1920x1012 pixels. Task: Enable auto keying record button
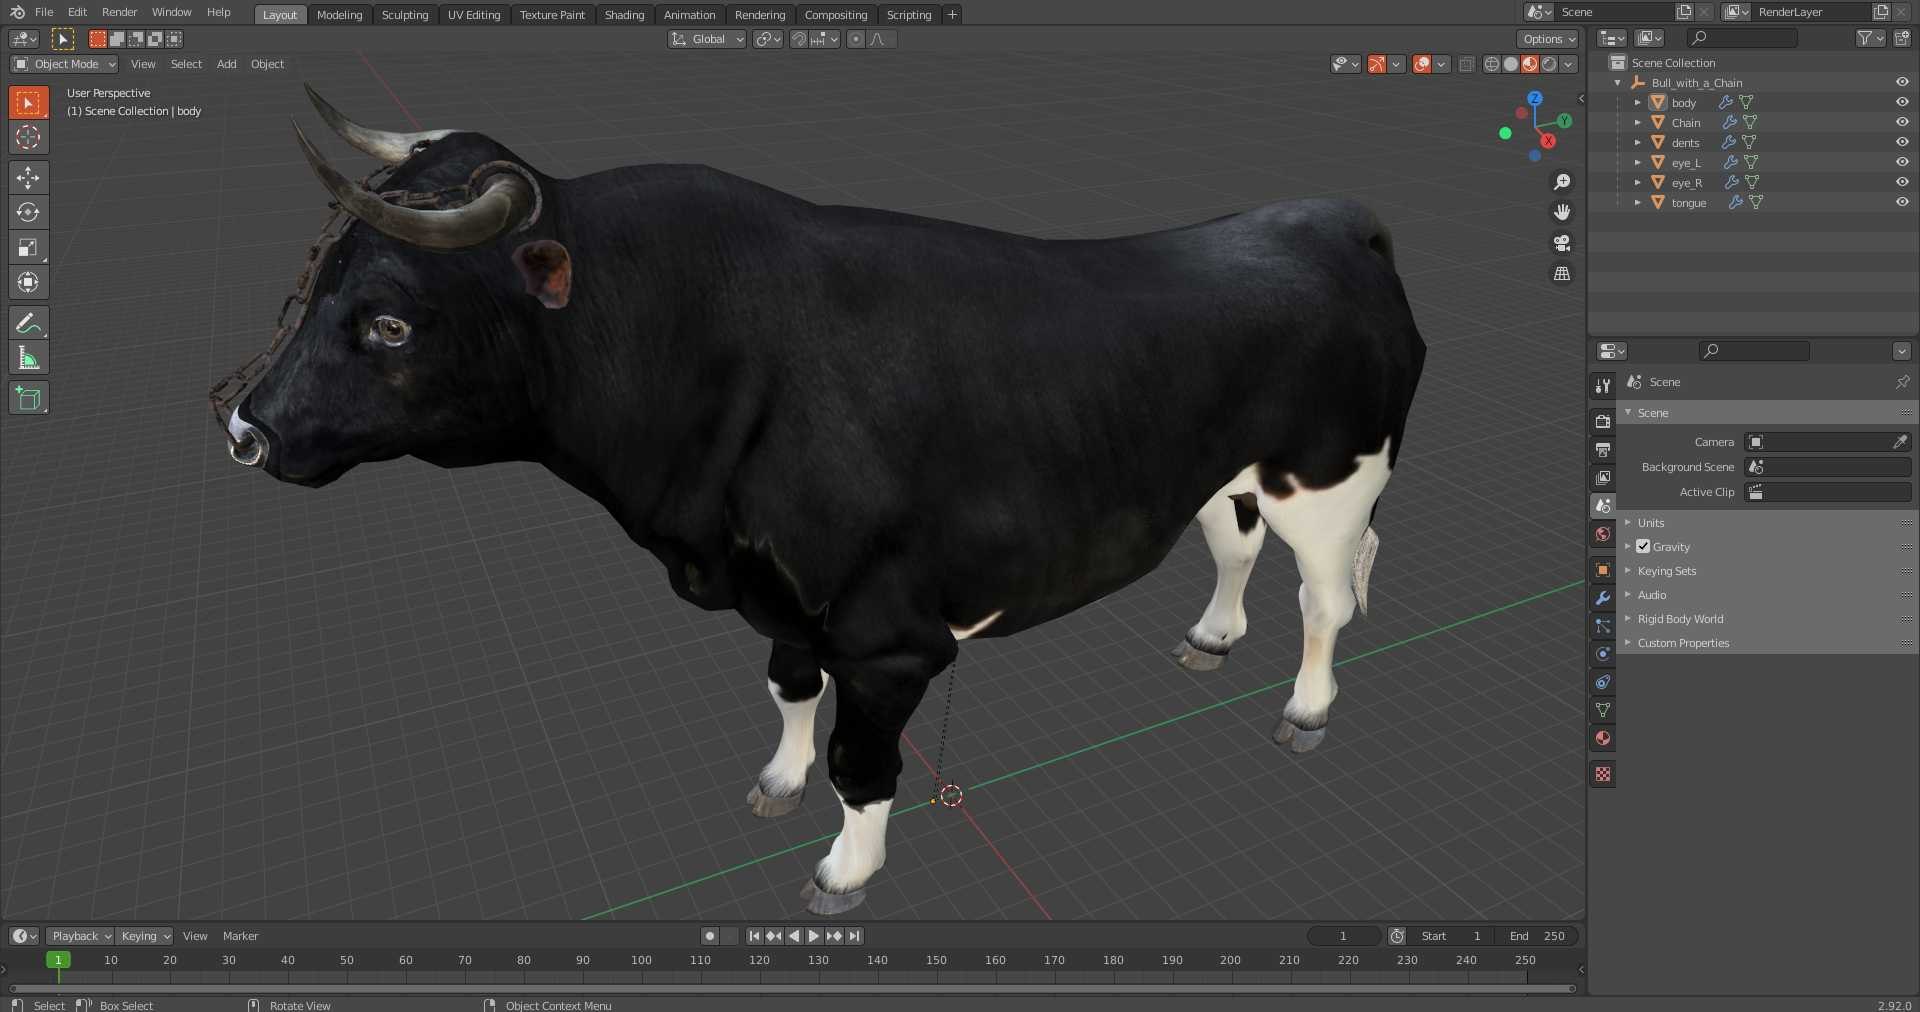710,936
